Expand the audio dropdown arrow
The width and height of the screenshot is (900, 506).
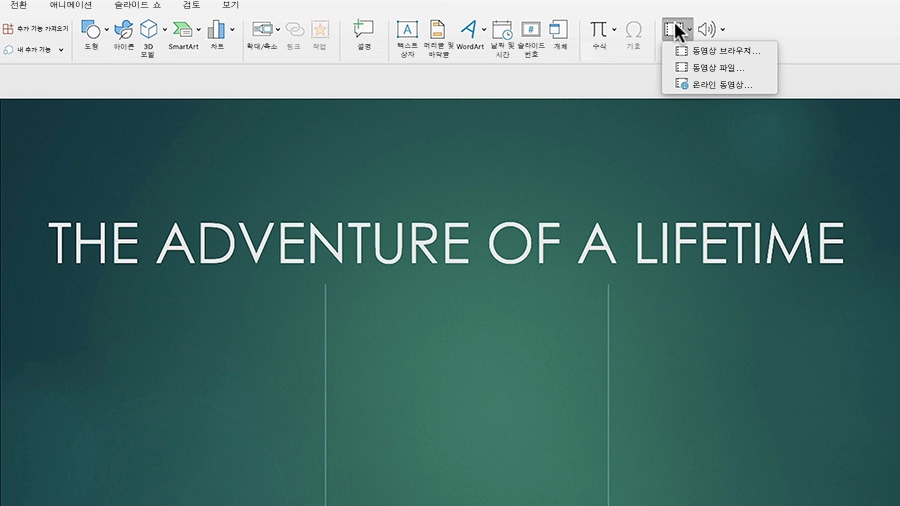723,29
